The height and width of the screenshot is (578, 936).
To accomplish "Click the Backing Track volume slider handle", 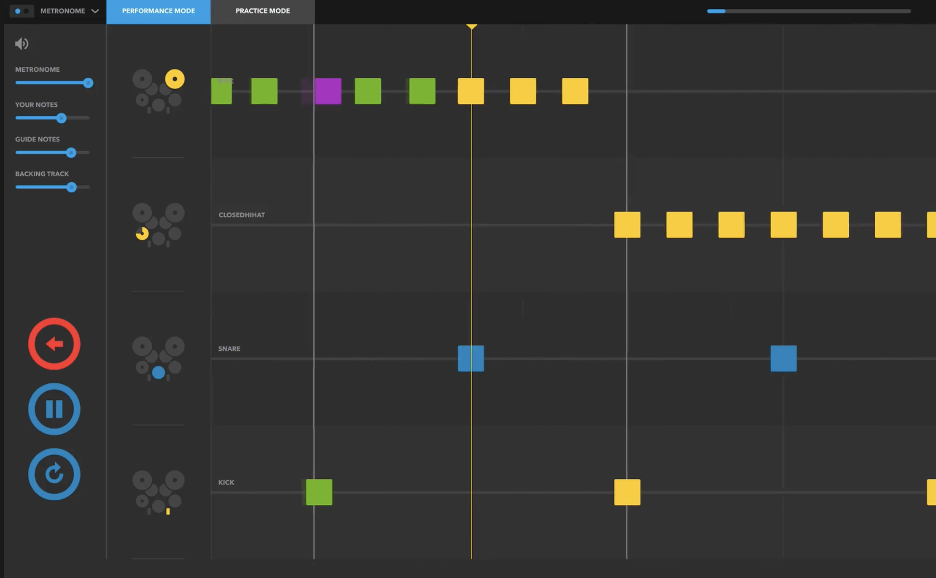I will coord(71,187).
